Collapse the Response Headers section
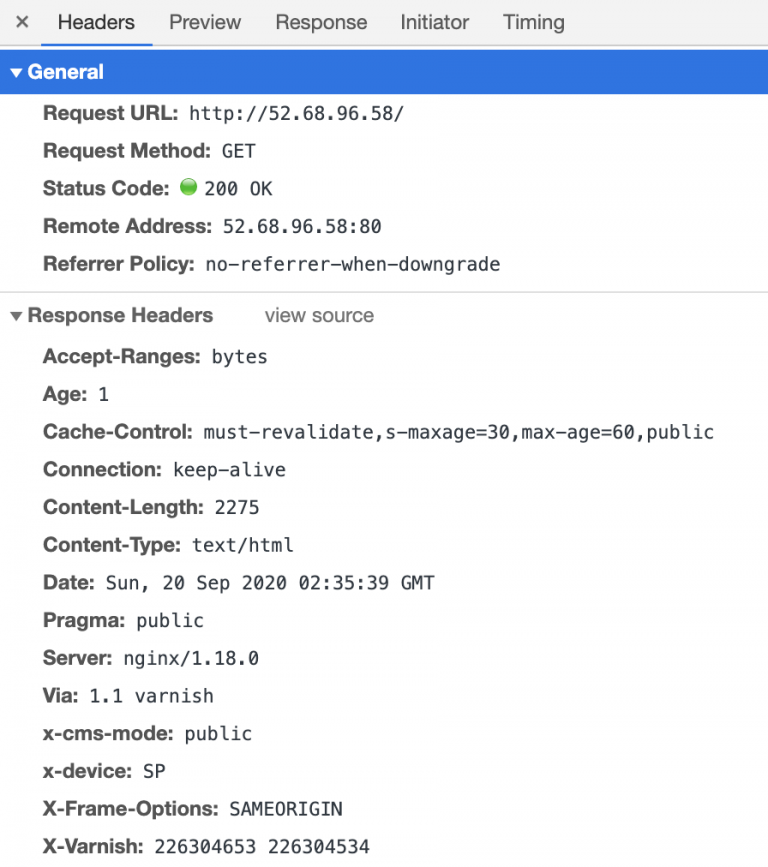This screenshot has height=867, width=768. [16, 316]
